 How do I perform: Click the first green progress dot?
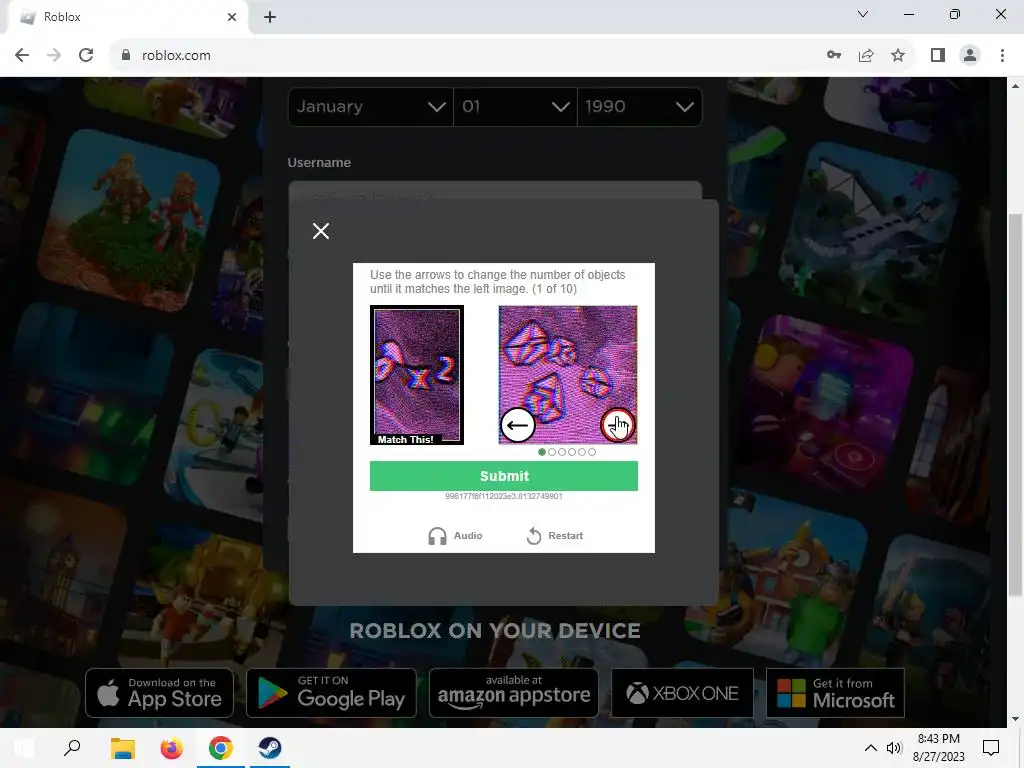[x=542, y=452]
